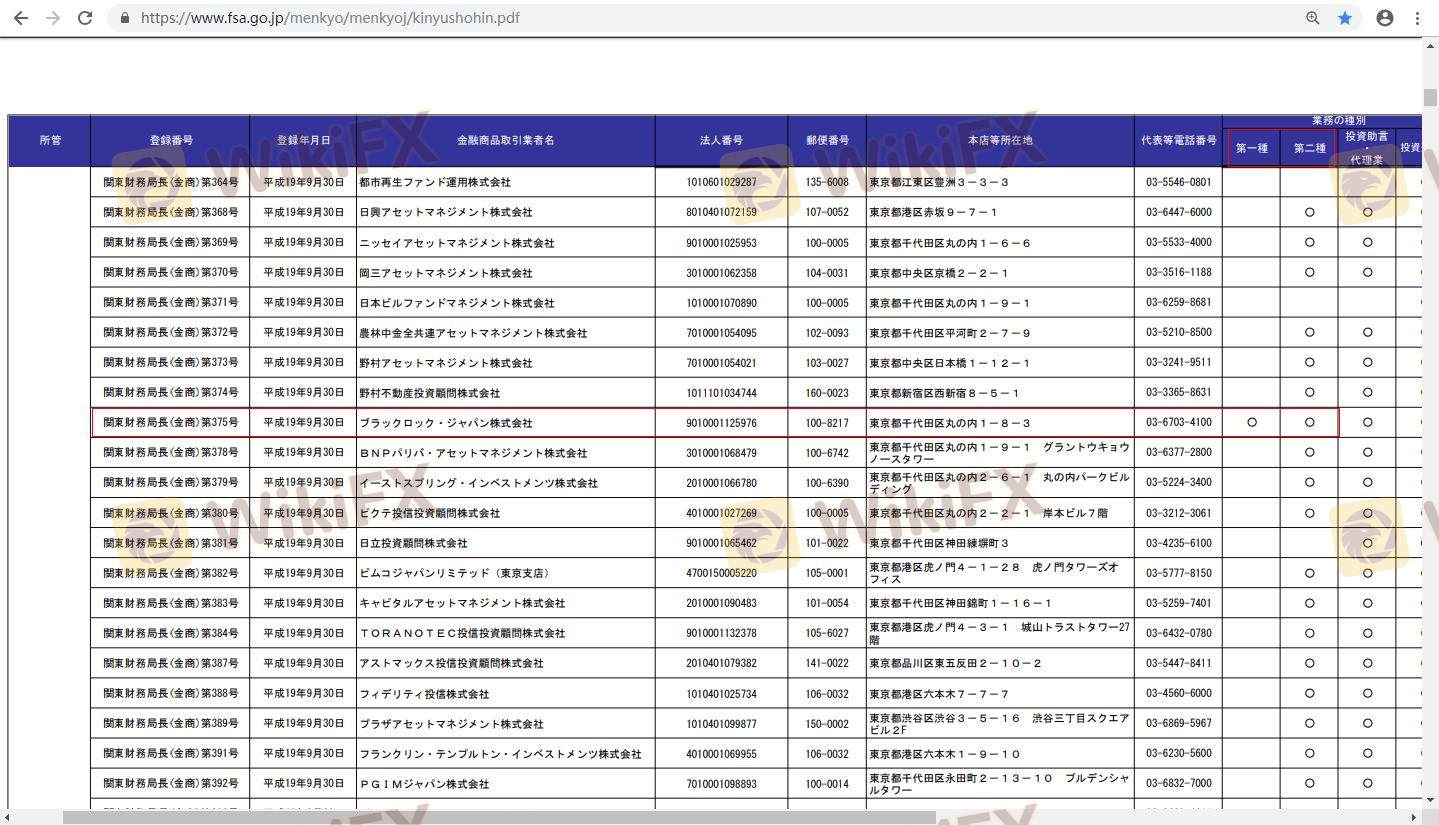Go back to the previous page
The height and width of the screenshot is (825, 1439).
pyautogui.click(x=21, y=18)
